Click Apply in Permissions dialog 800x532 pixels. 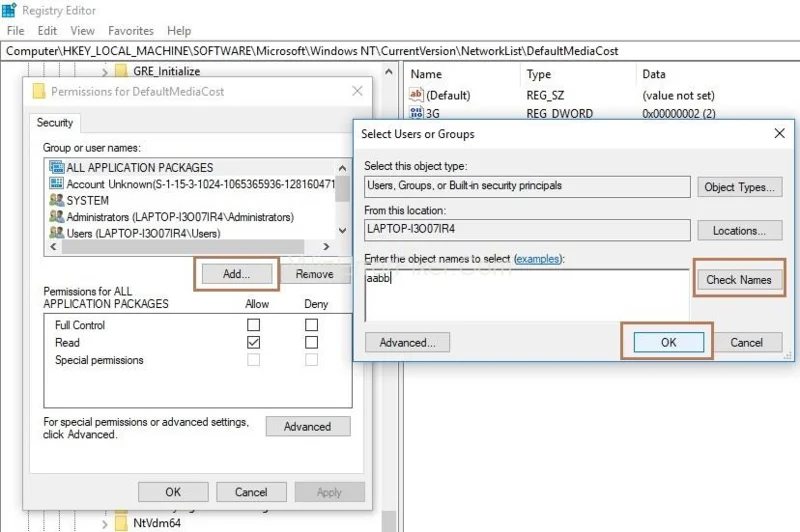(x=329, y=492)
